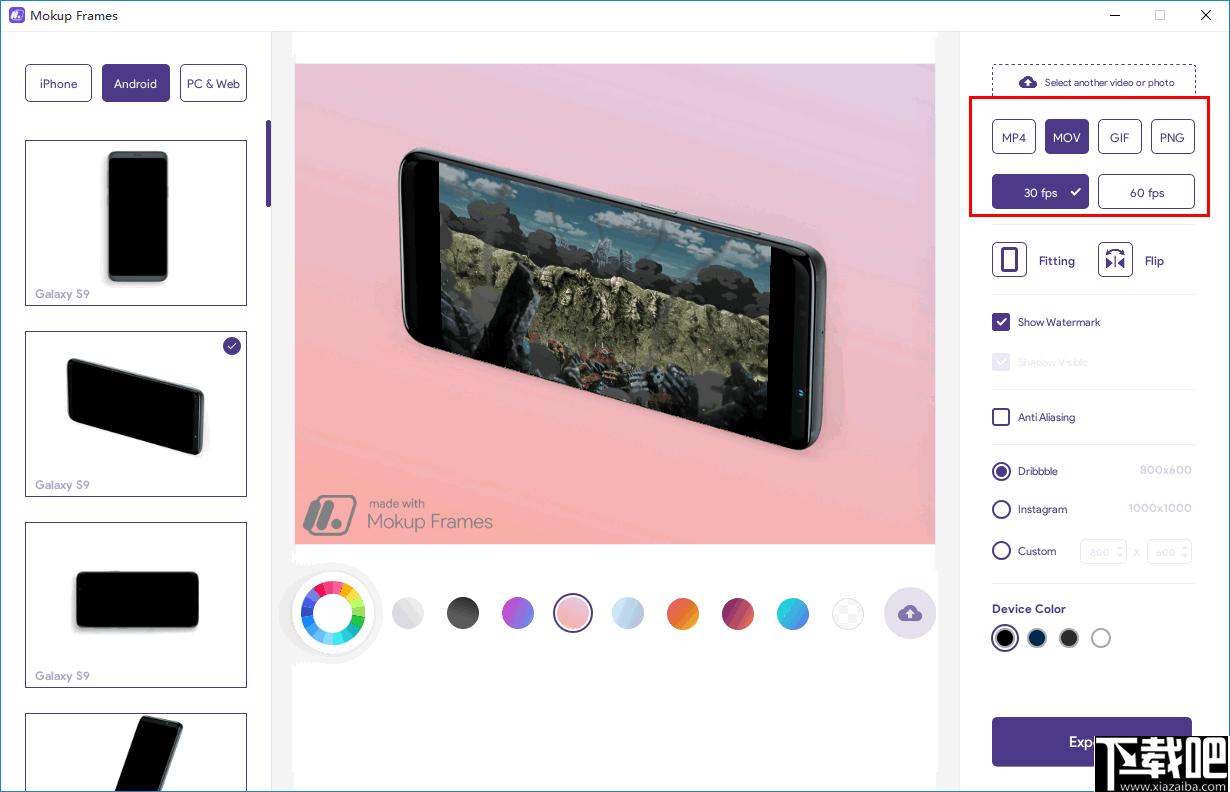Choose the dark charcoal background swatch
1230x792 pixels.
463,613
